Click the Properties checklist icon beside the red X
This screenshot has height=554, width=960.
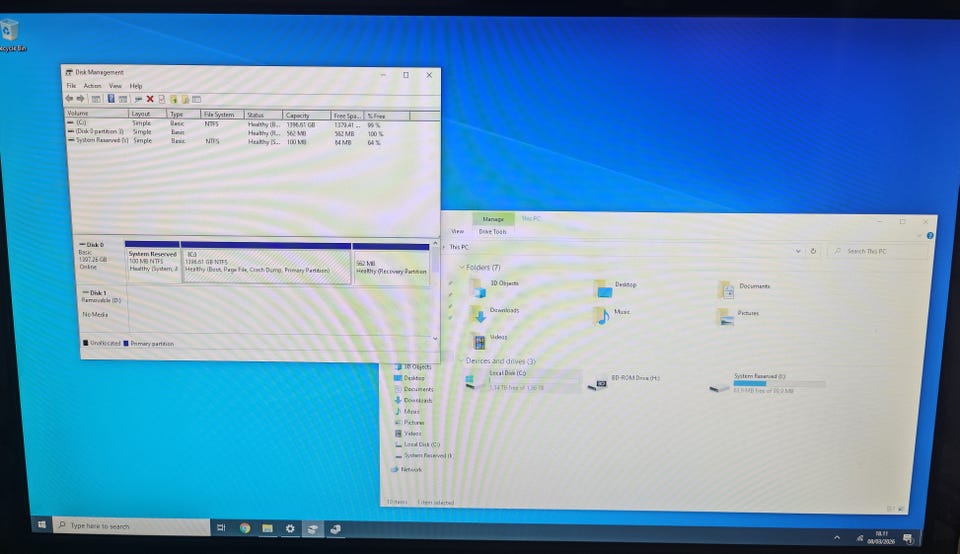click(x=162, y=99)
